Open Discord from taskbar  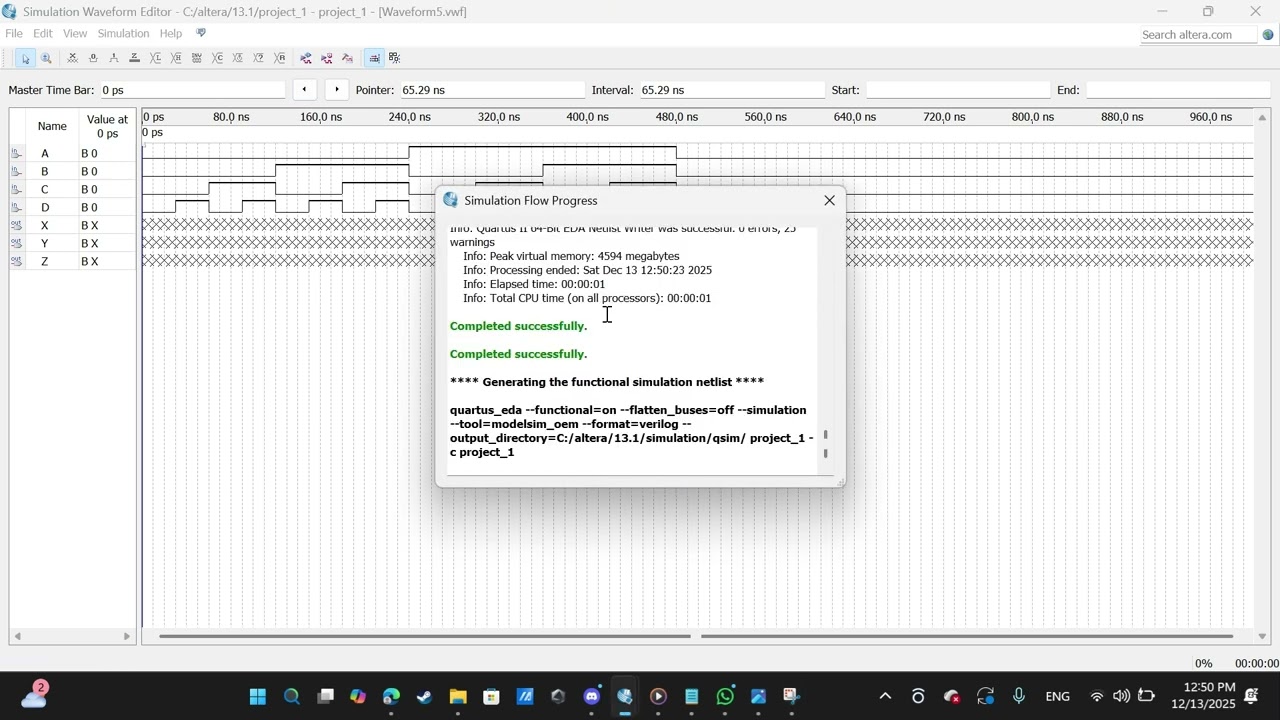click(592, 696)
